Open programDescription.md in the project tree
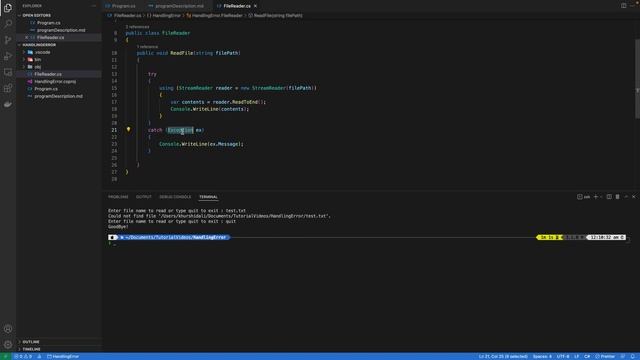This screenshot has width=640, height=360. [x=59, y=96]
